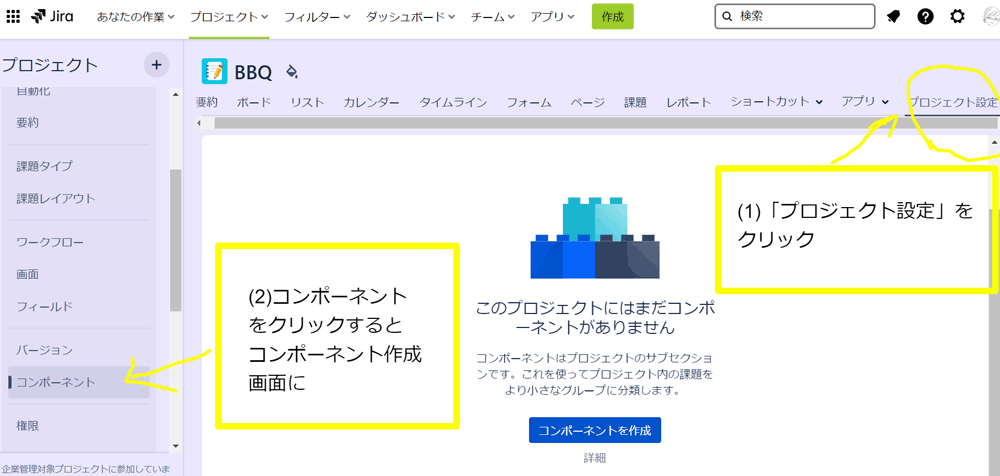Screen dimensions: 1000x476
Task: Open the プロジェクト top menu dropdown
Action: (x=229, y=17)
